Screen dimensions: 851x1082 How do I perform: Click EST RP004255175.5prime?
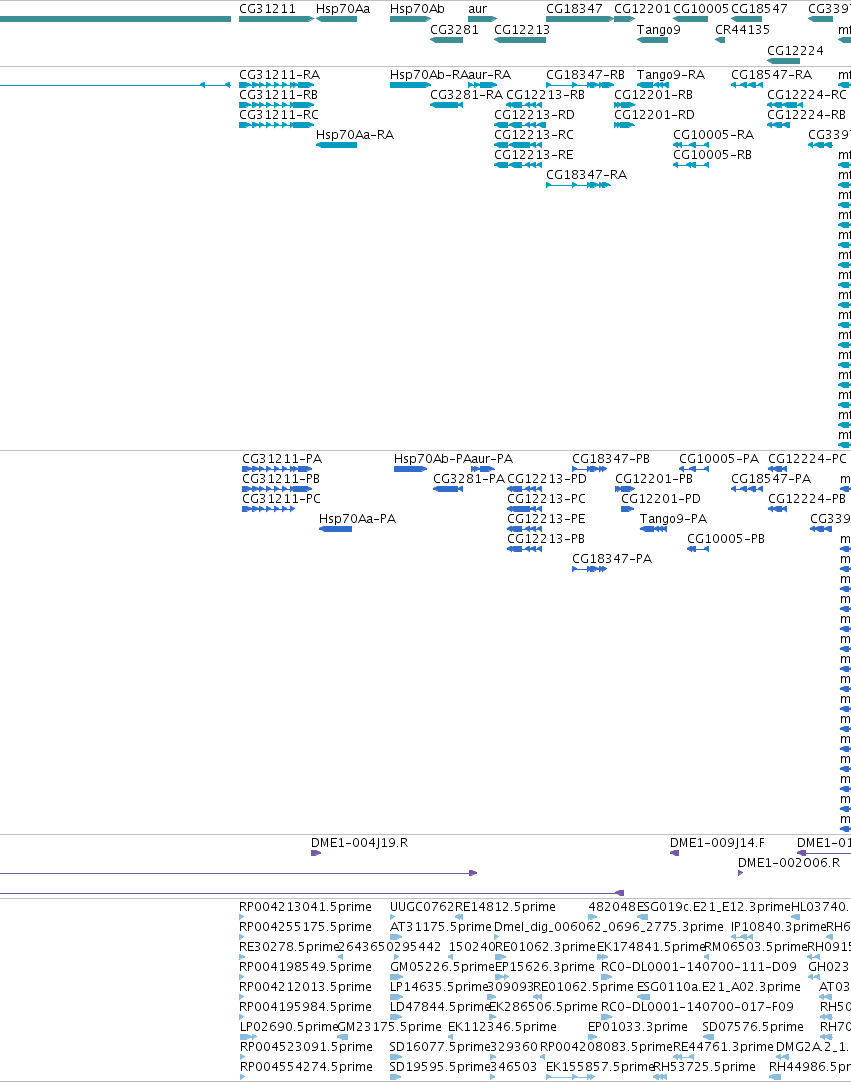coord(305,927)
